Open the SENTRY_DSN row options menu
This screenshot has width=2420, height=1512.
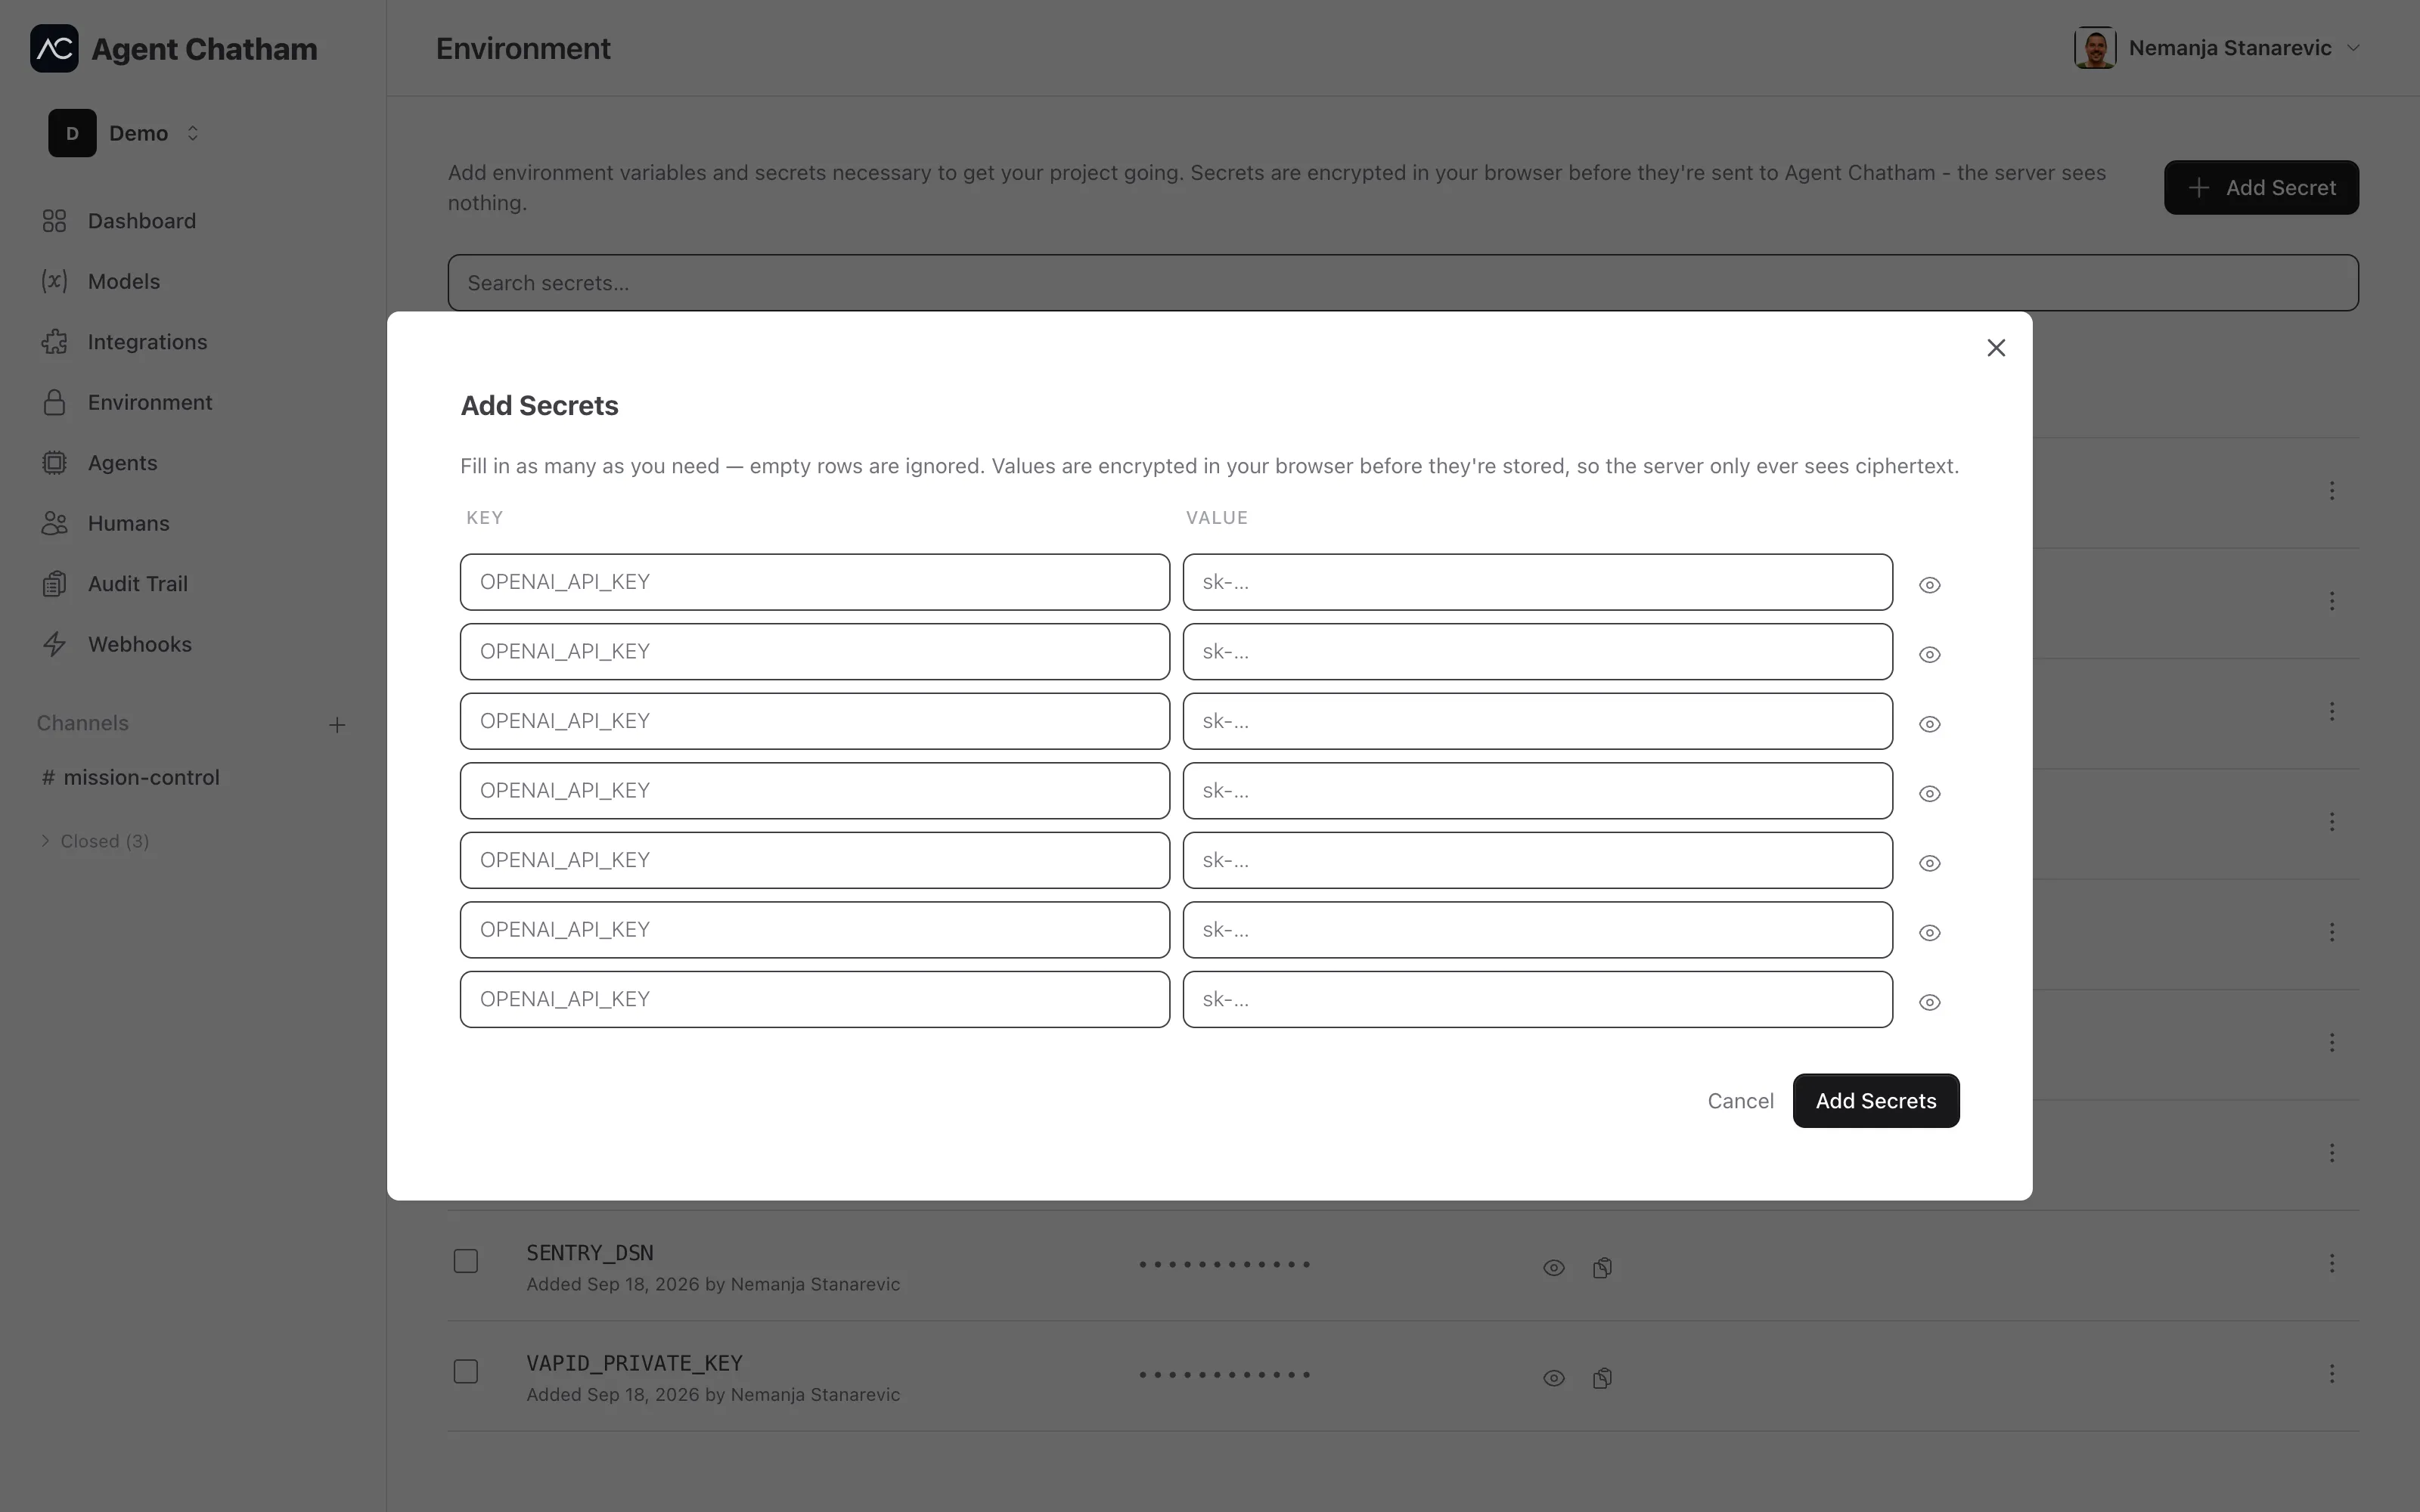[x=2331, y=1263]
